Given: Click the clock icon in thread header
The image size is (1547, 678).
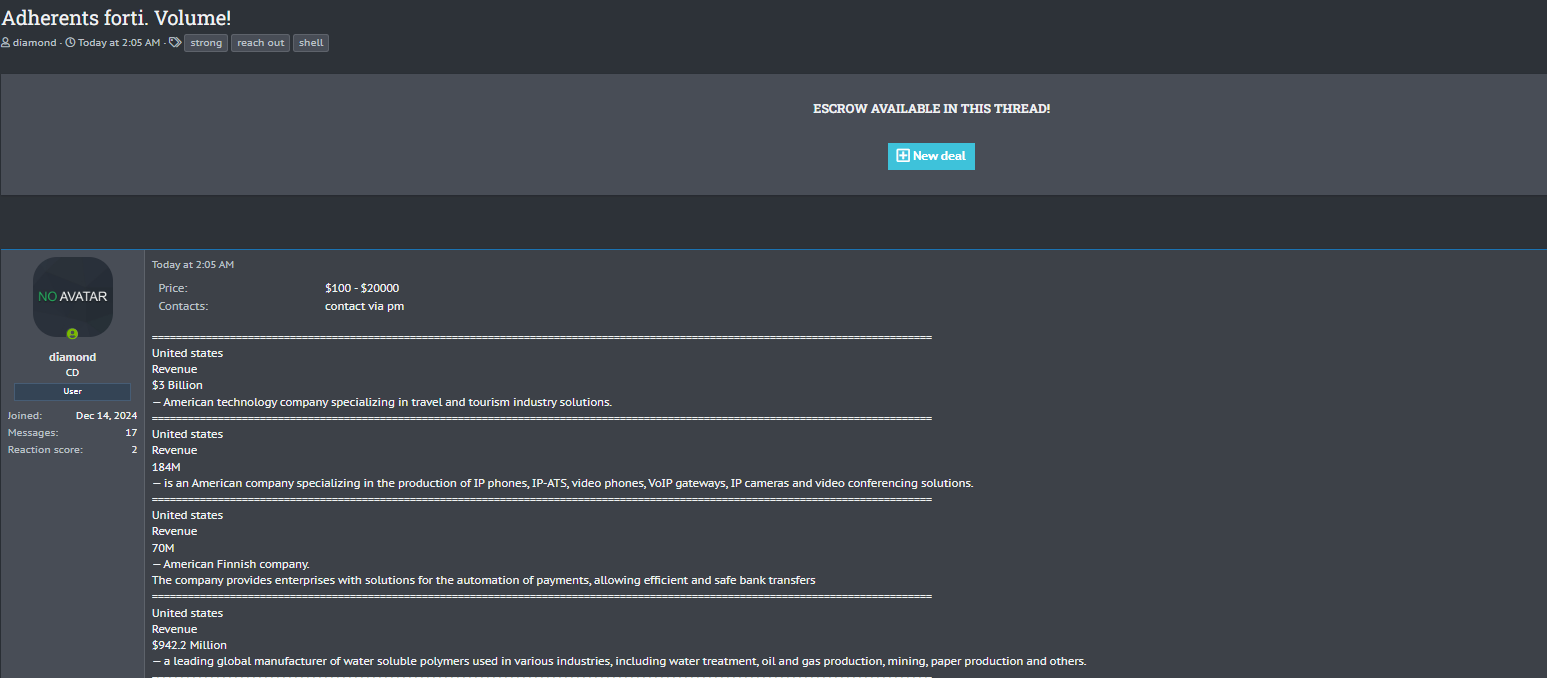Looking at the screenshot, I should click(70, 43).
